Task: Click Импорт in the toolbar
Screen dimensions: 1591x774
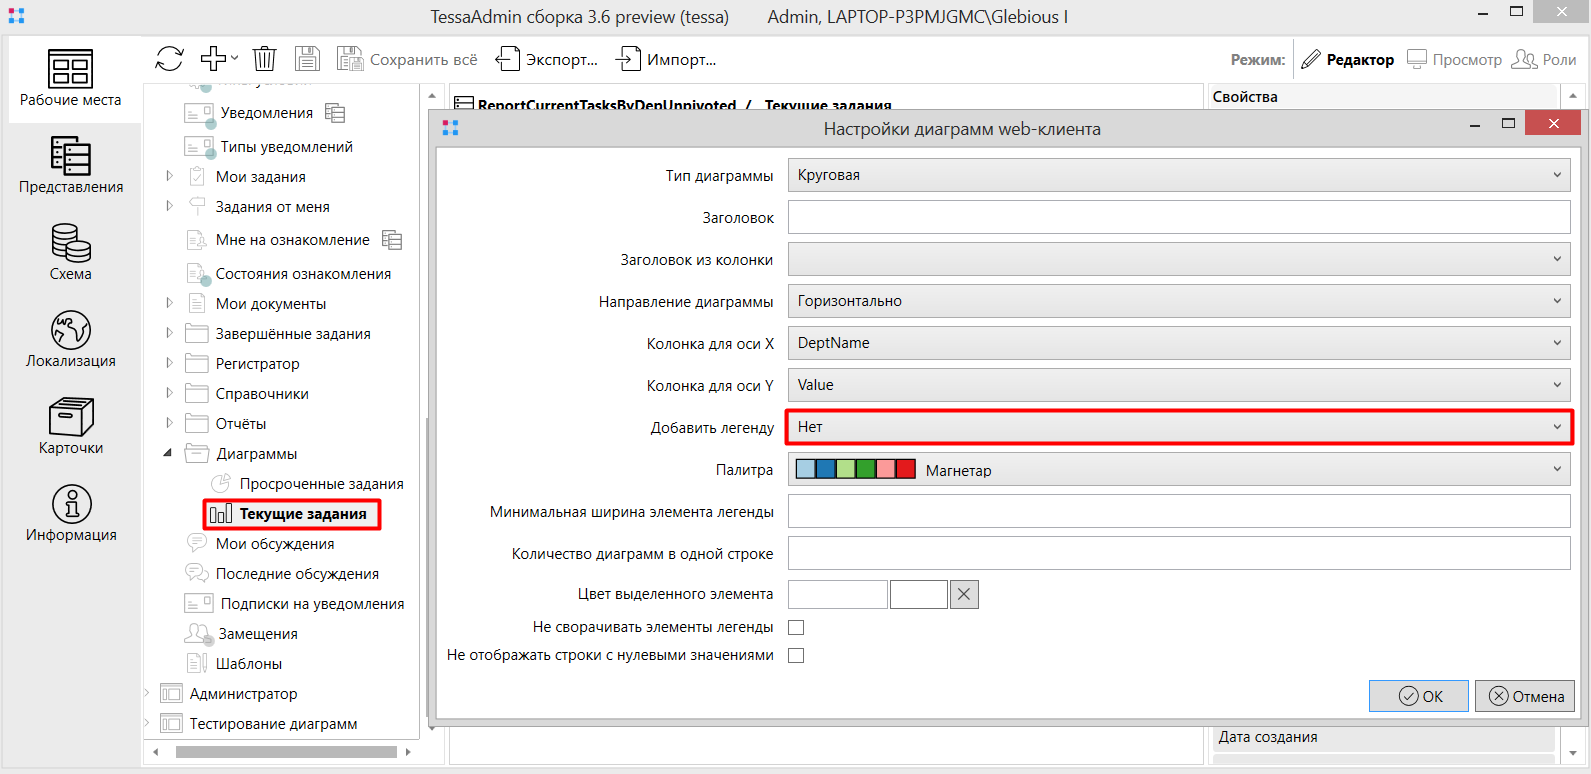Action: pos(666,60)
